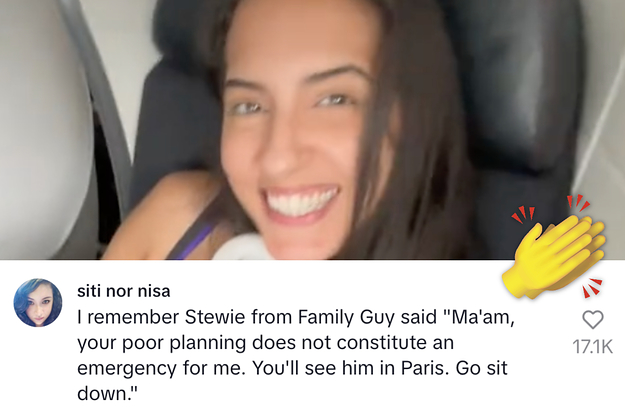Click the 17.1K like count

592,347
